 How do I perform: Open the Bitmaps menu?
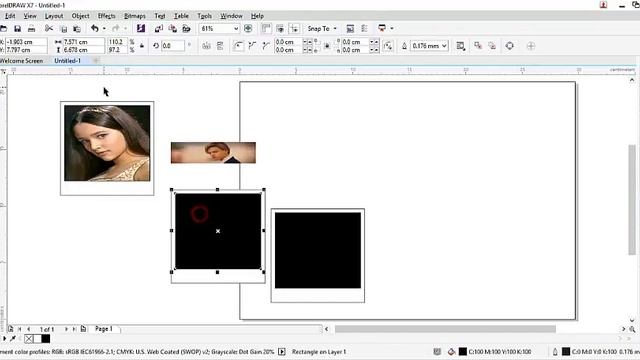click(x=135, y=16)
